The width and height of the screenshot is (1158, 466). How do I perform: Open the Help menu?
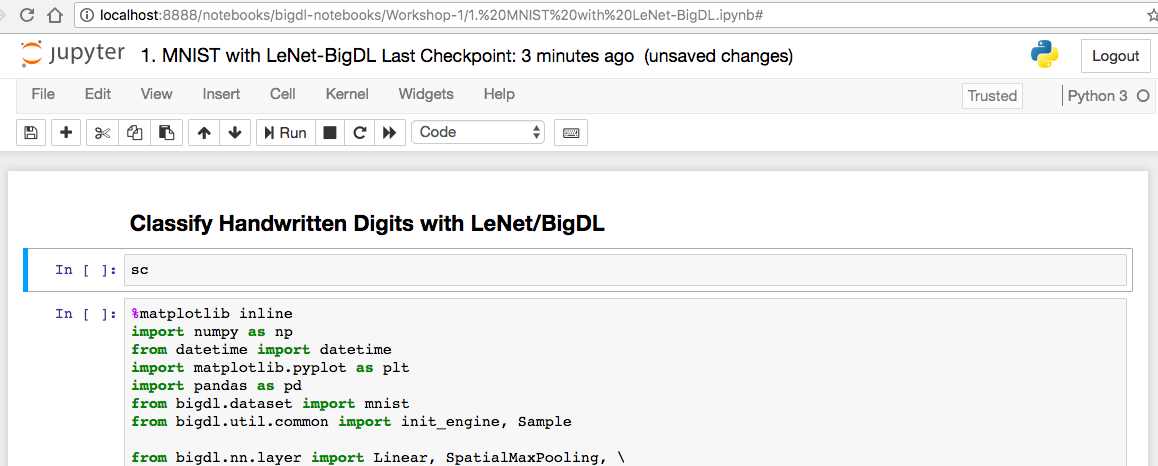(x=499, y=94)
